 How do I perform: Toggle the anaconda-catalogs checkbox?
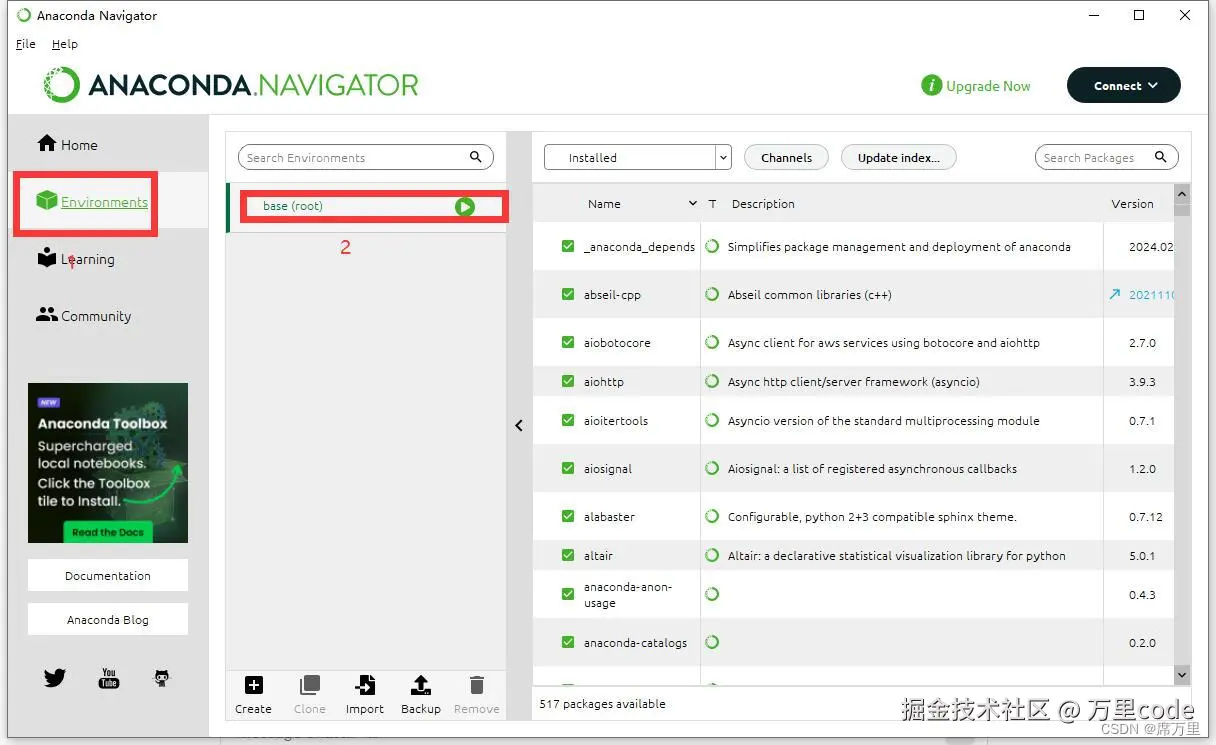click(x=568, y=642)
